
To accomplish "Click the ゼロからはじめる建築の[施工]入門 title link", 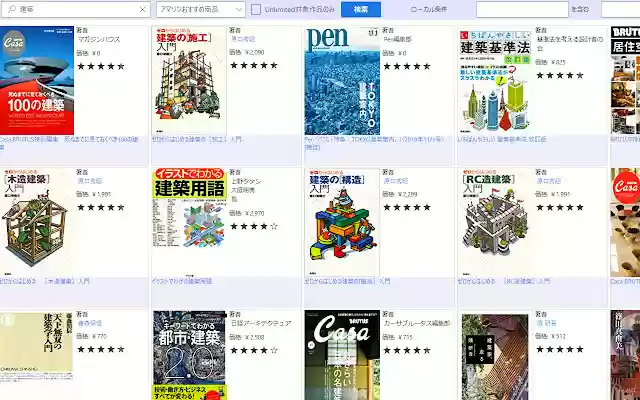I will (x=196, y=139).
